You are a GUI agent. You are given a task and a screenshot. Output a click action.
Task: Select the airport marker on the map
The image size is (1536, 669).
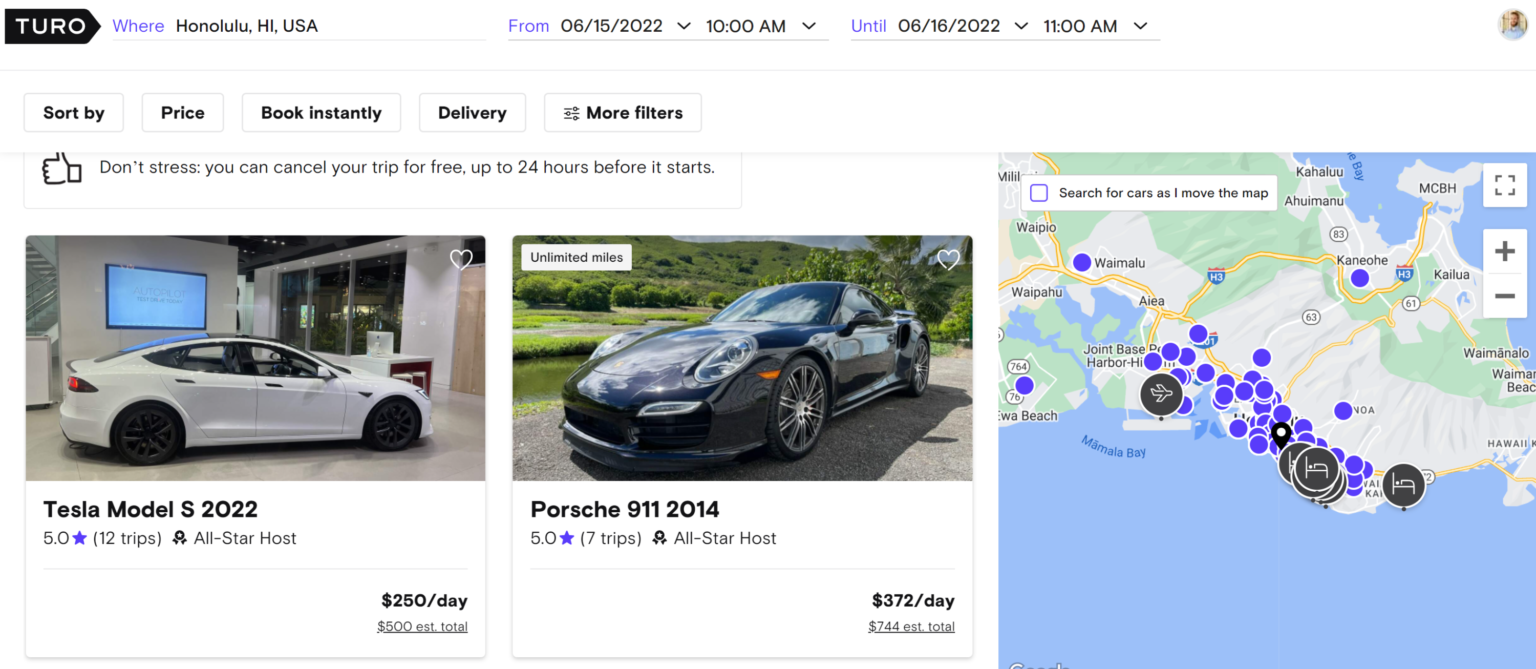pos(1161,394)
